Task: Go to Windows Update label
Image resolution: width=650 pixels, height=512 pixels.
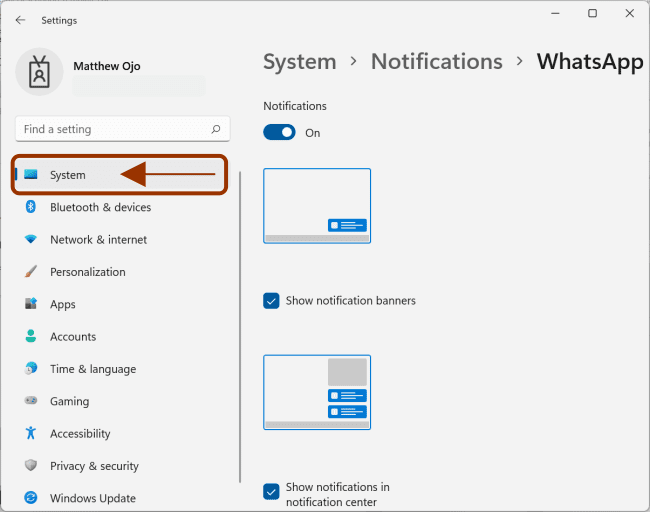Action: pyautogui.click(x=93, y=498)
